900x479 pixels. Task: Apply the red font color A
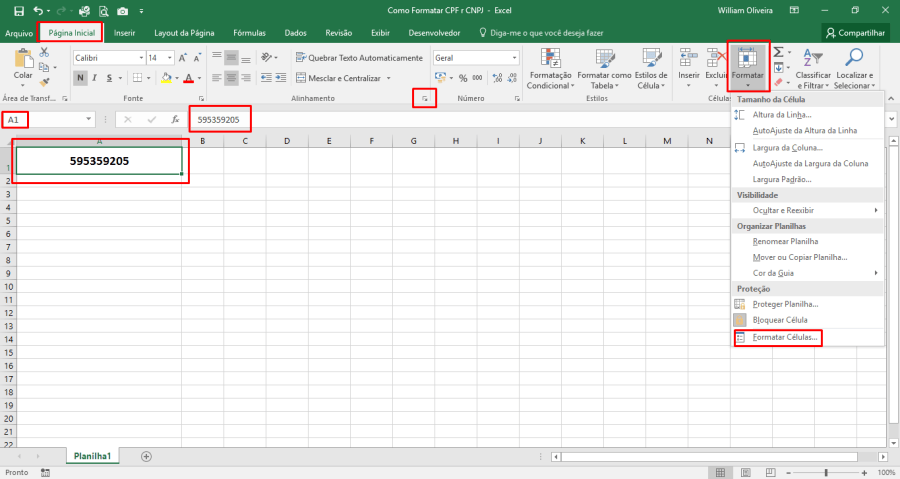pos(188,77)
